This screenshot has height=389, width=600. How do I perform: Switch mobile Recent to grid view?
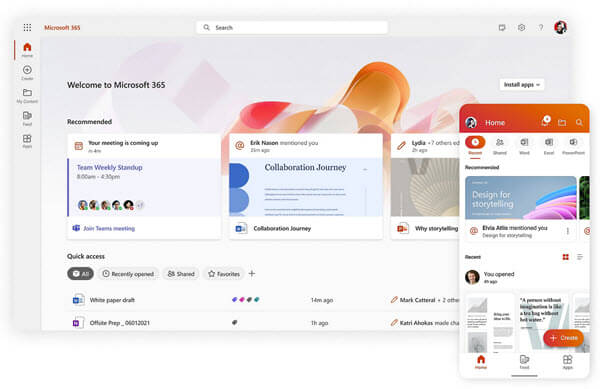tap(566, 257)
